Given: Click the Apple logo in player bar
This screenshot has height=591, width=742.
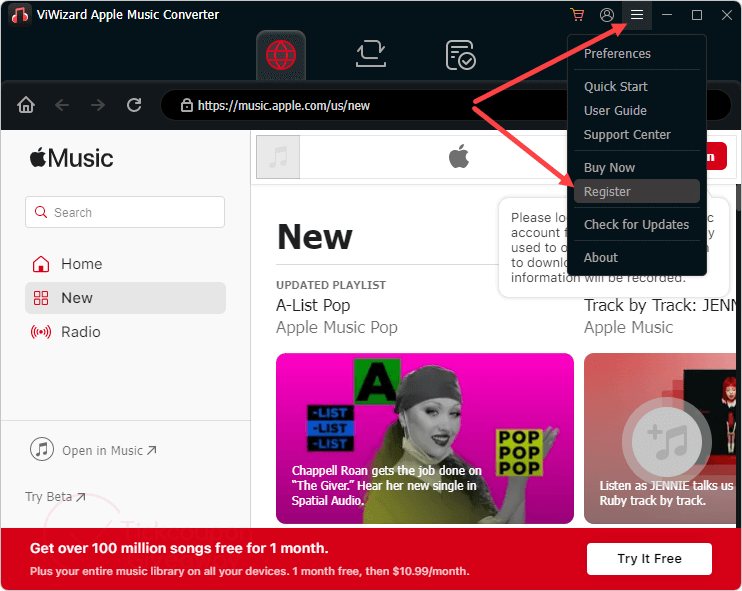Looking at the screenshot, I should tap(459, 156).
